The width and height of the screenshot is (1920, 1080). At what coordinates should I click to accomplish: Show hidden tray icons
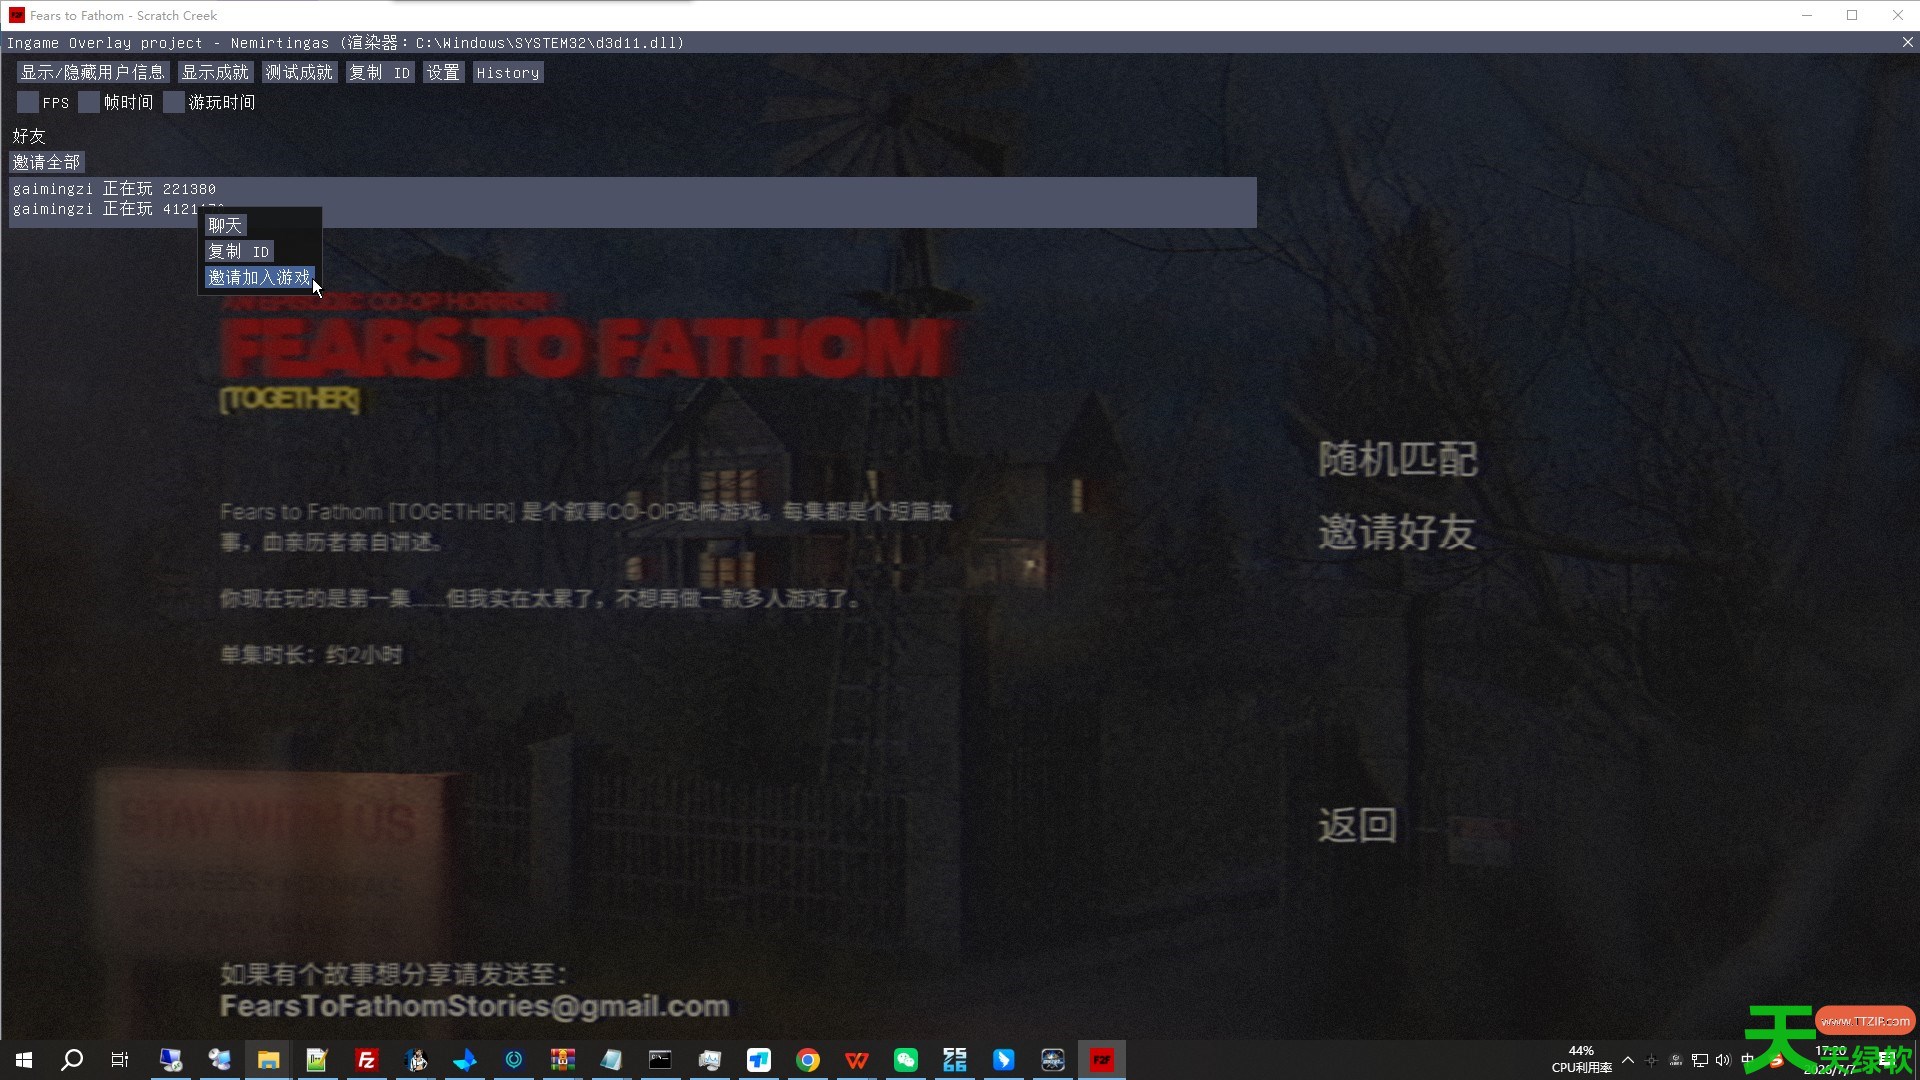click(x=1628, y=1060)
